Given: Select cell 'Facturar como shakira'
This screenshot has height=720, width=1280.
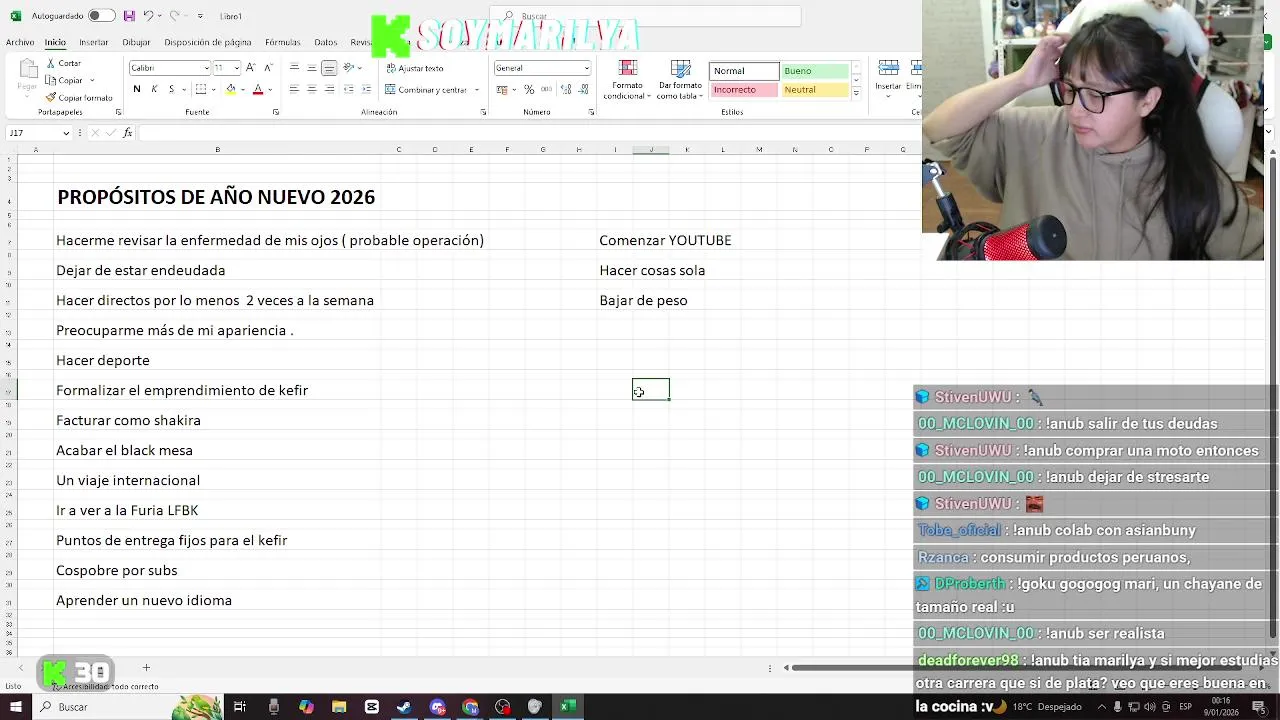Looking at the screenshot, I should [128, 420].
